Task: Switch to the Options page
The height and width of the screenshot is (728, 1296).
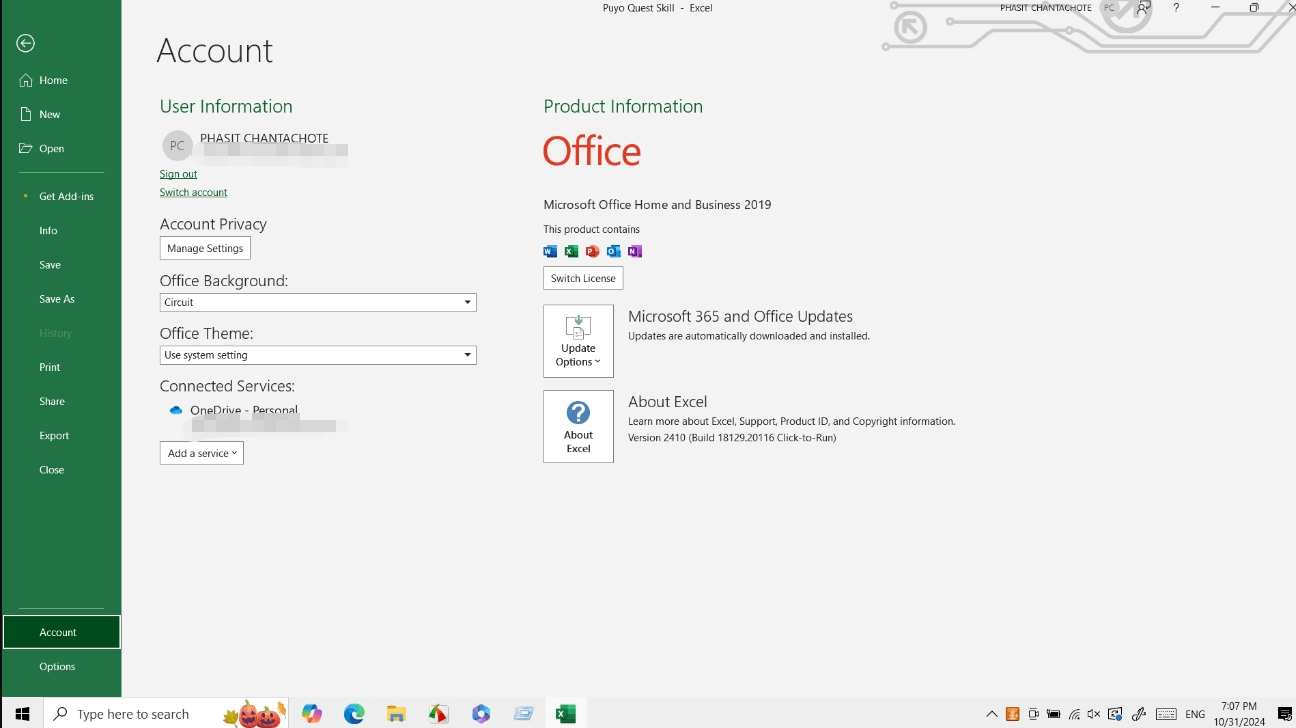Action: pyautogui.click(x=57, y=666)
